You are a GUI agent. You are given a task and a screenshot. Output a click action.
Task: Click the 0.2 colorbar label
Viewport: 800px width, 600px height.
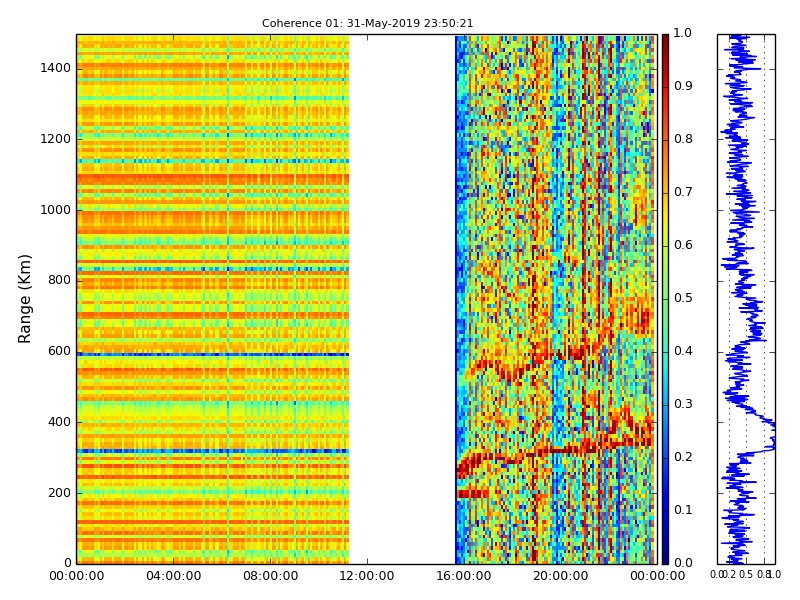click(683, 457)
